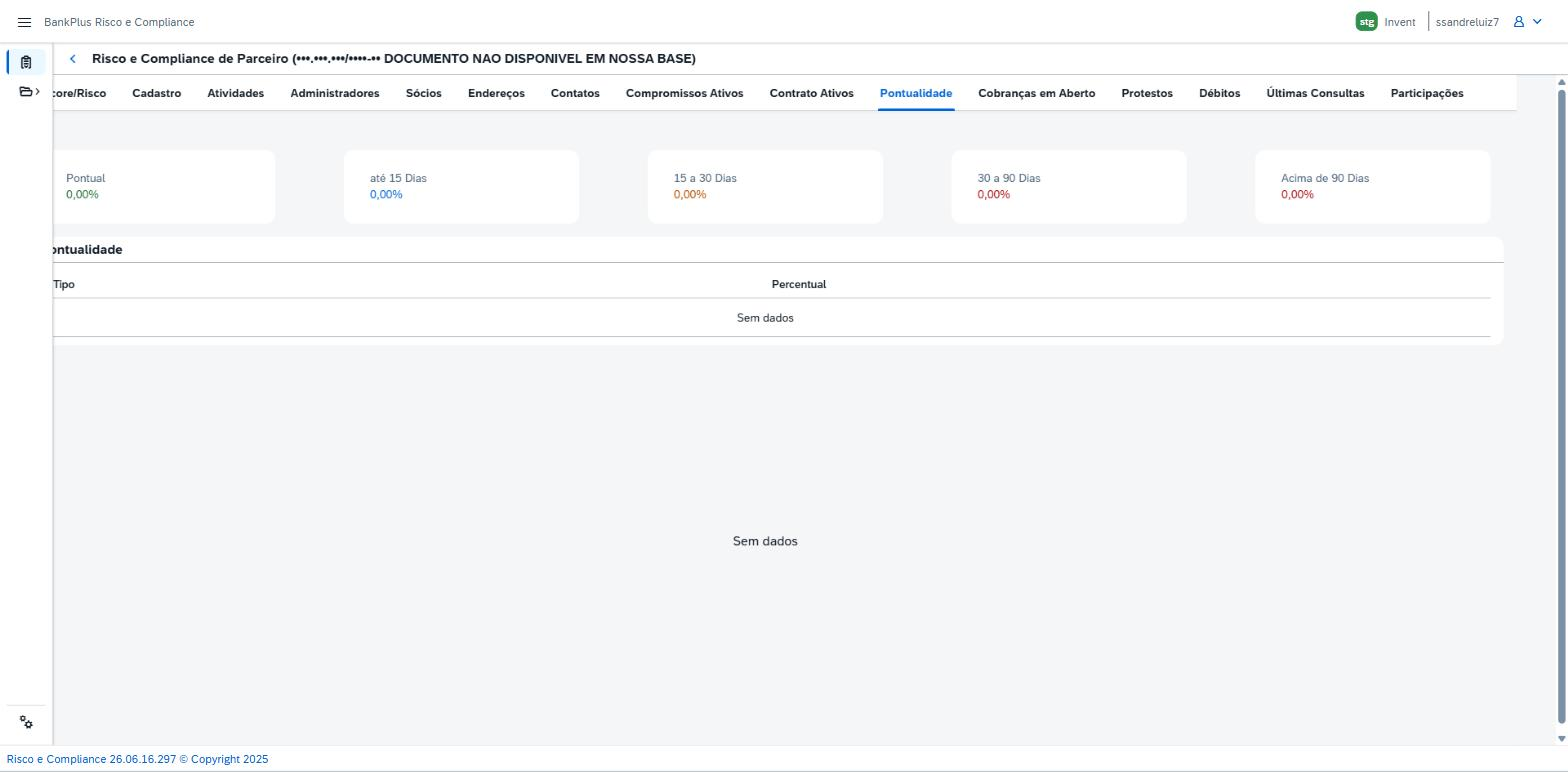1568x772 pixels.
Task: Click the Pontual percentage card
Action: click(164, 187)
